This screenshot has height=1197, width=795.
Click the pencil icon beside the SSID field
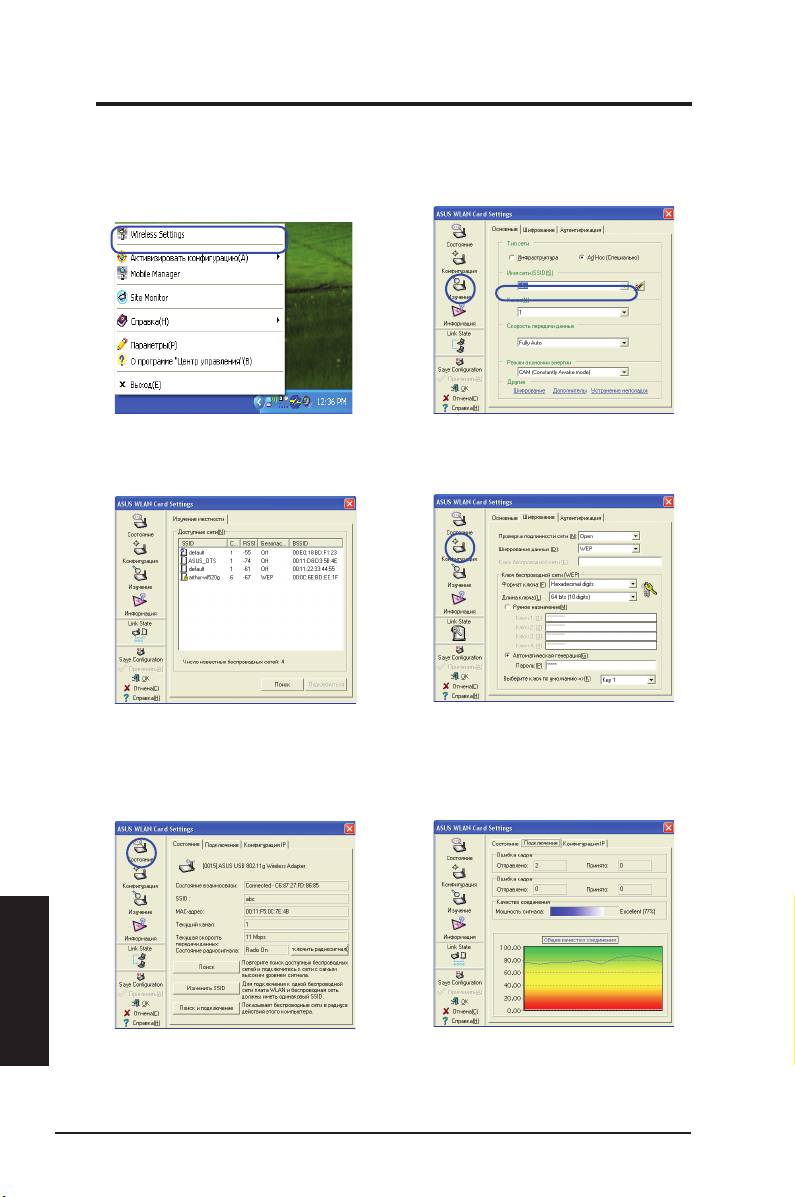pos(639,287)
